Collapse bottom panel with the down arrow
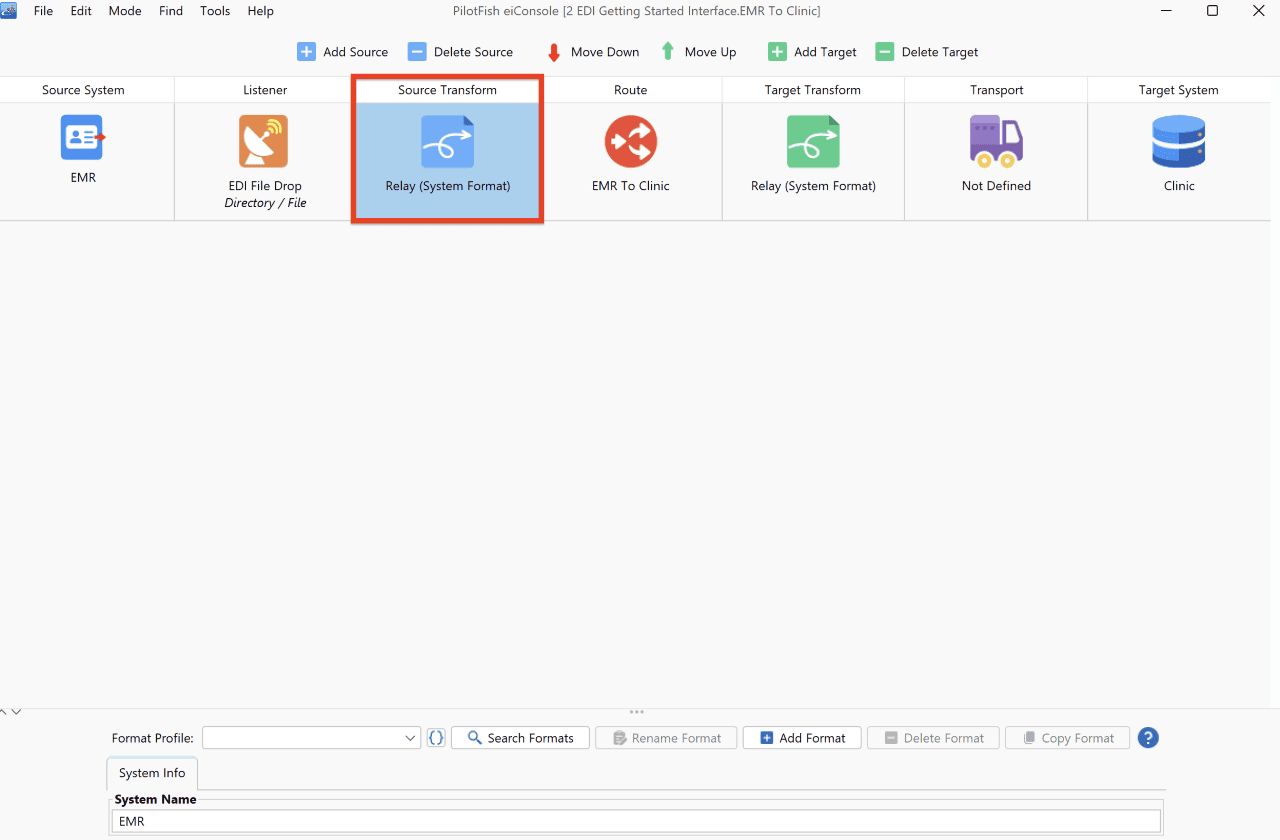Viewport: 1280px width, 840px height. coord(16,712)
